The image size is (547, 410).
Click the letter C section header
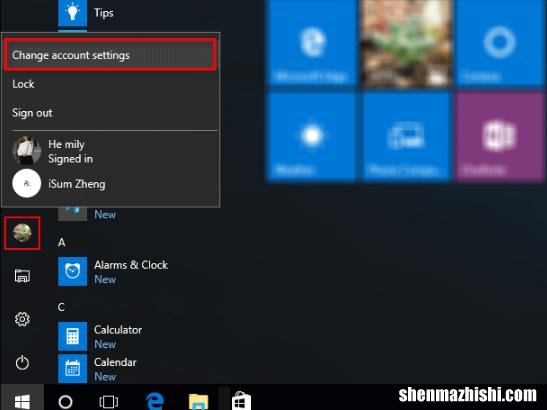coord(61,307)
